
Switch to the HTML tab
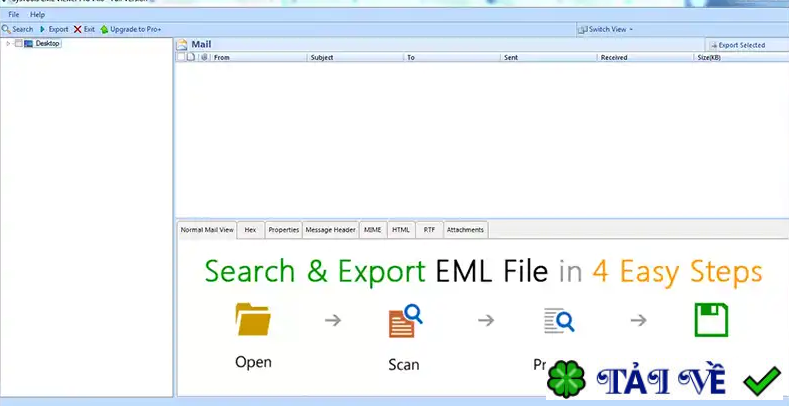pyautogui.click(x=401, y=230)
